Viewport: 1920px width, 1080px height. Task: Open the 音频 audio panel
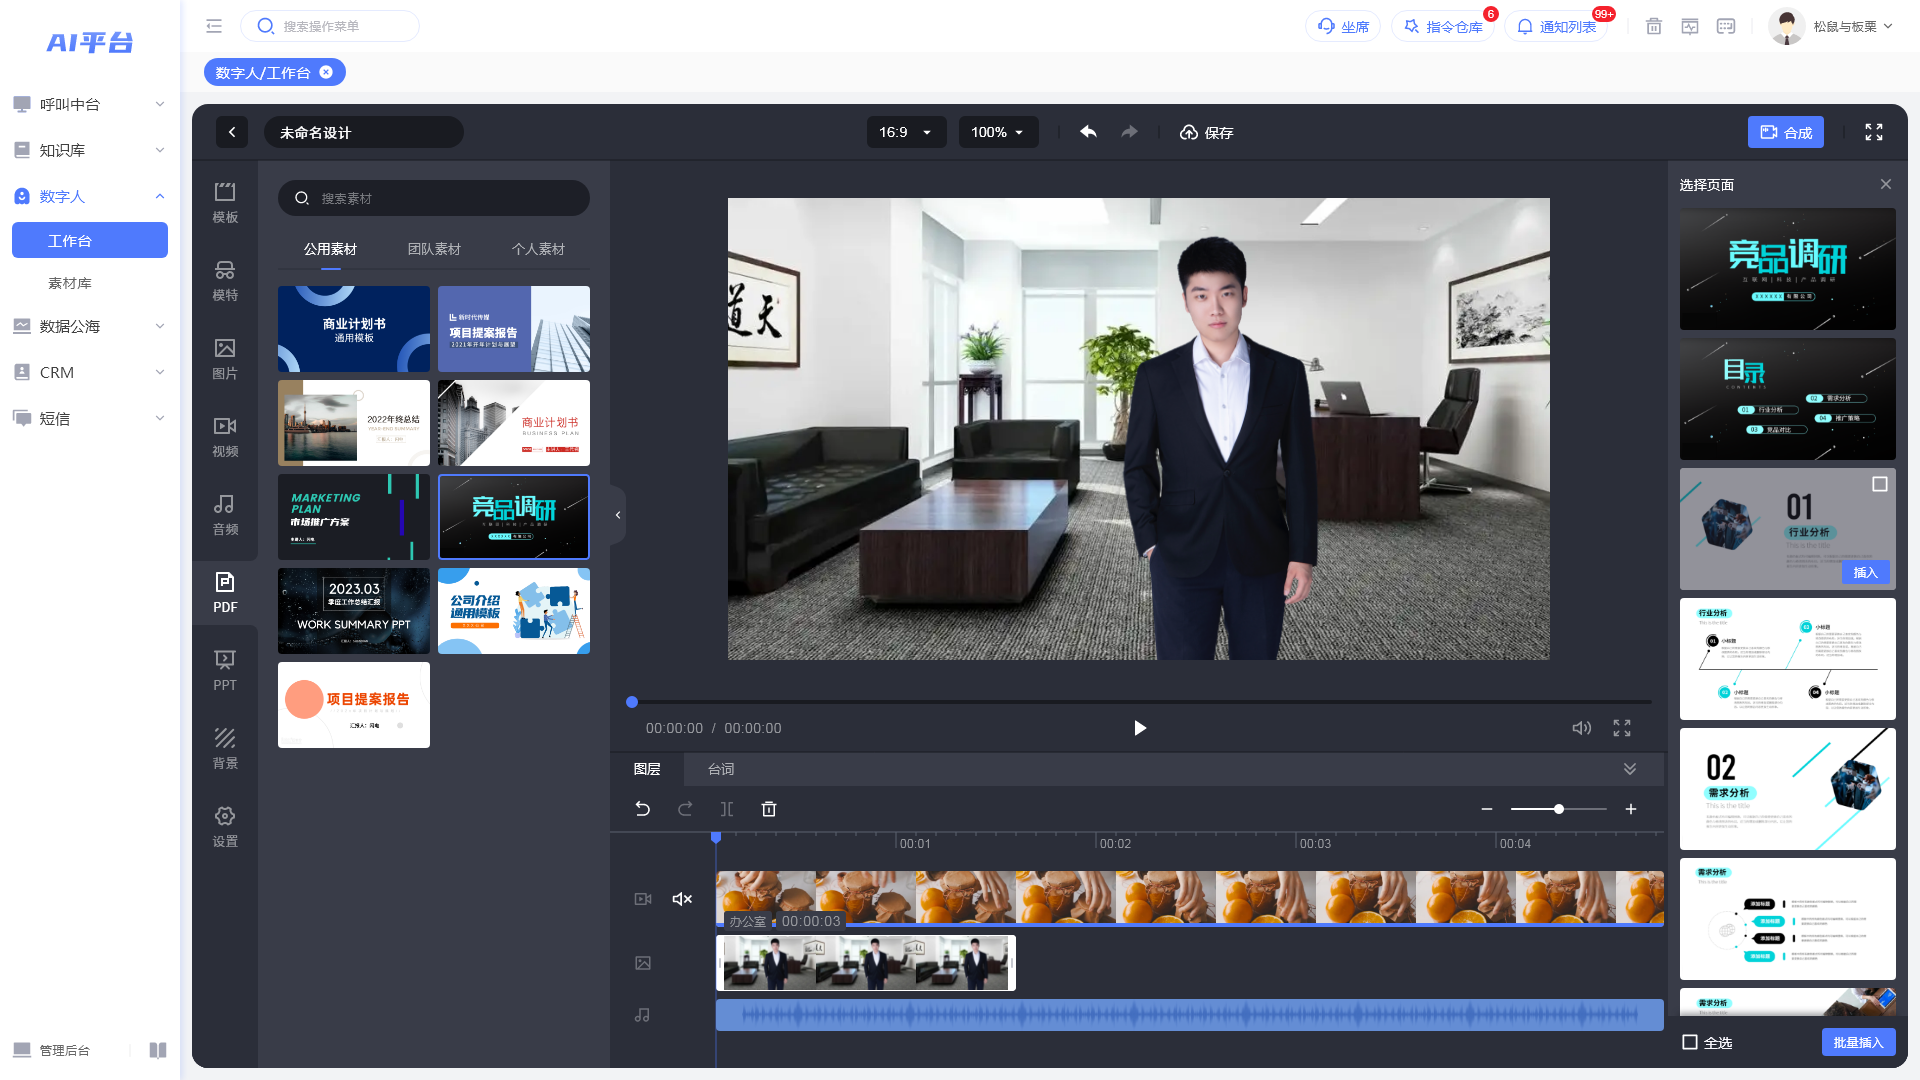[x=225, y=515]
